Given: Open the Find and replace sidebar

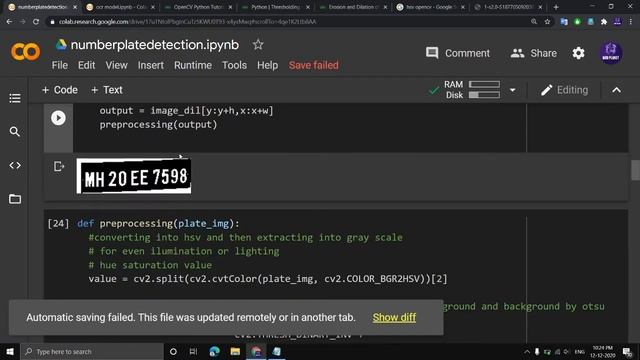Looking at the screenshot, I should [x=15, y=131].
